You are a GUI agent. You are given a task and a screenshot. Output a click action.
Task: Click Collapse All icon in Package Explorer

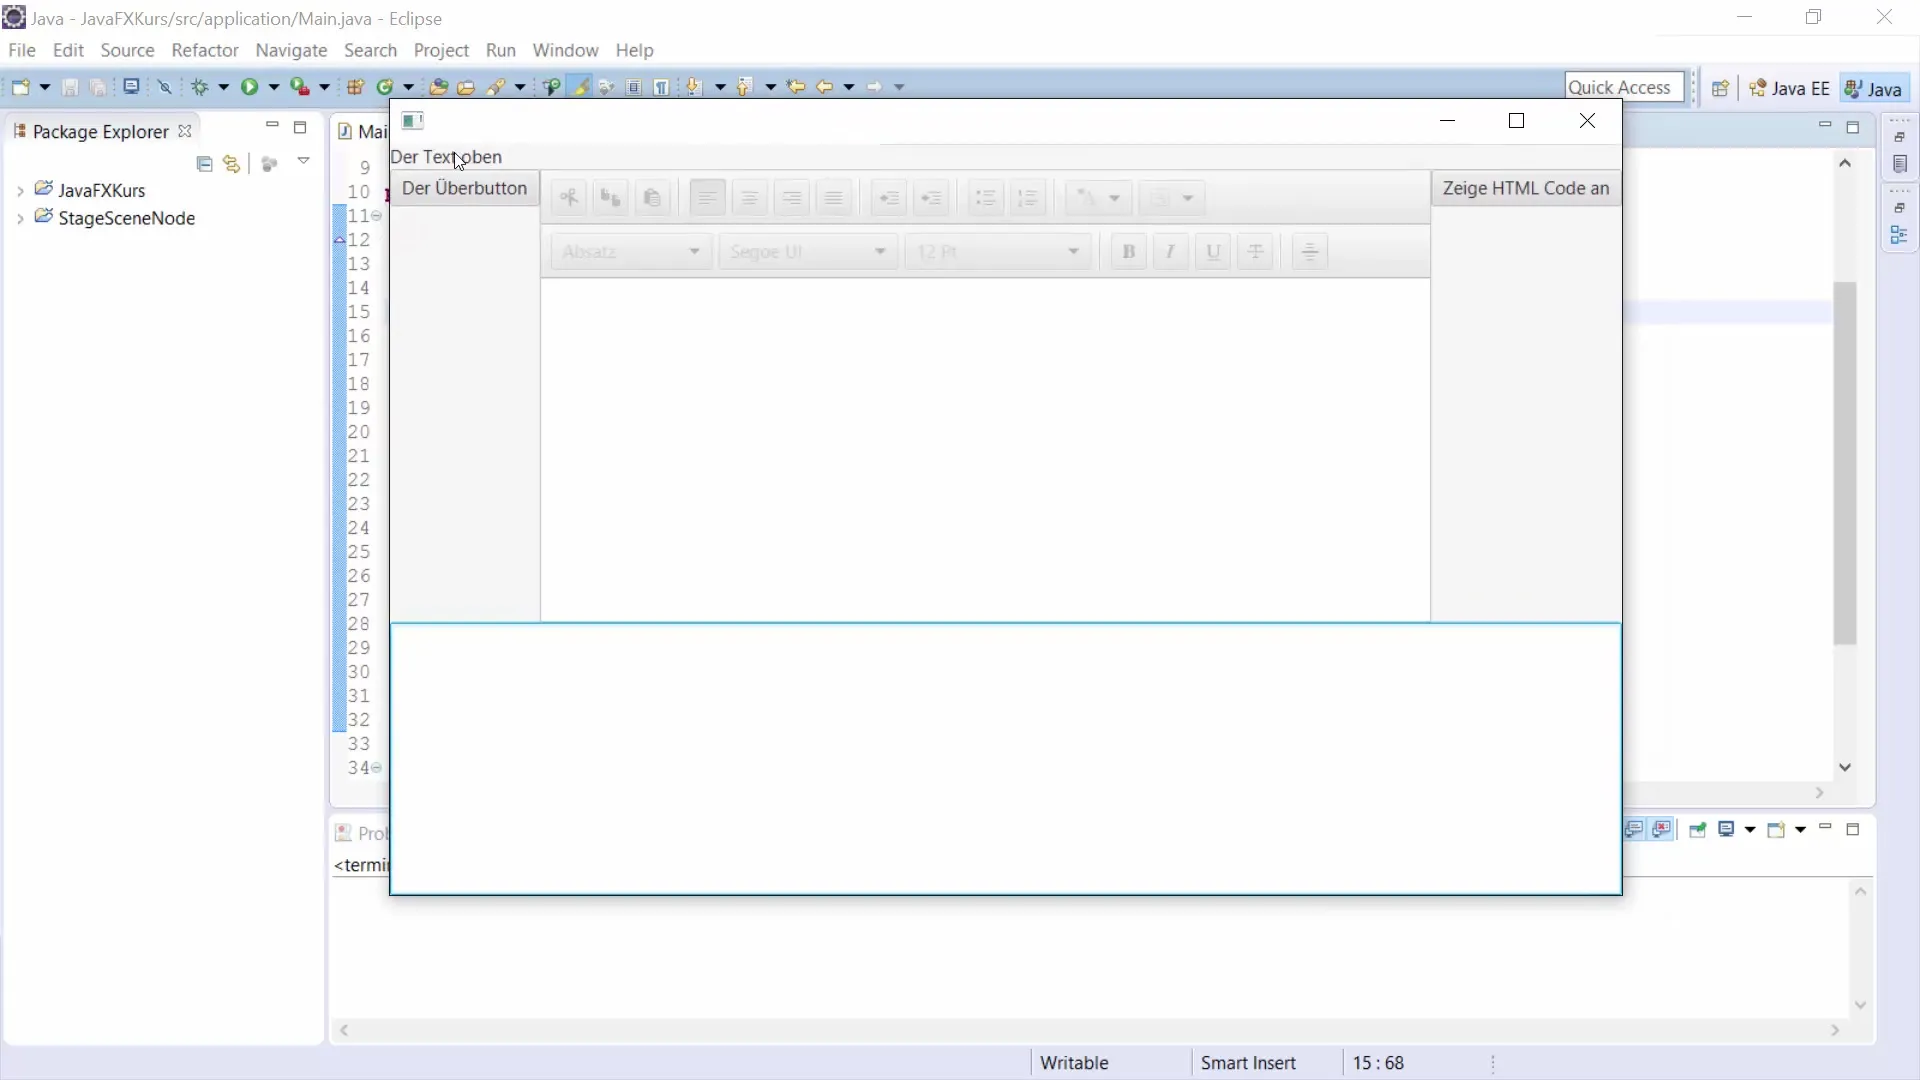point(205,164)
